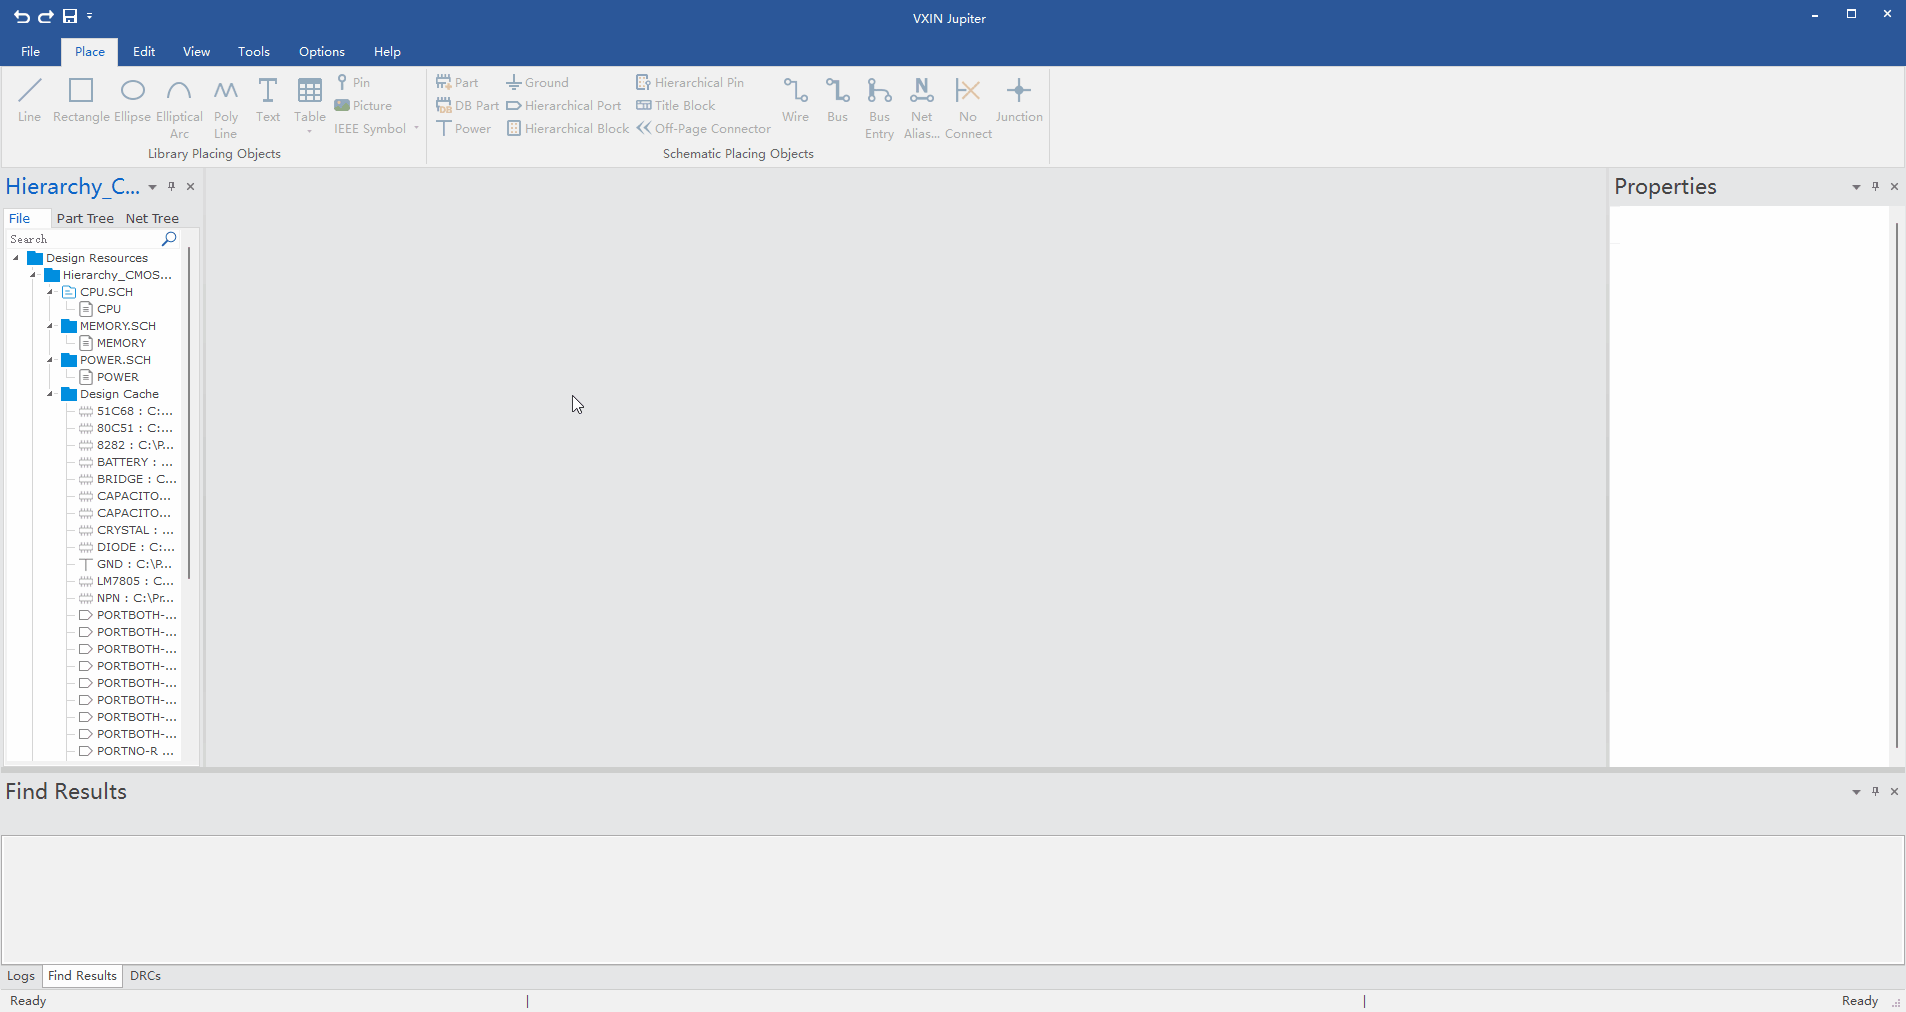This screenshot has width=1906, height=1012.
Task: Place a Hierarchical Port
Action: (563, 105)
